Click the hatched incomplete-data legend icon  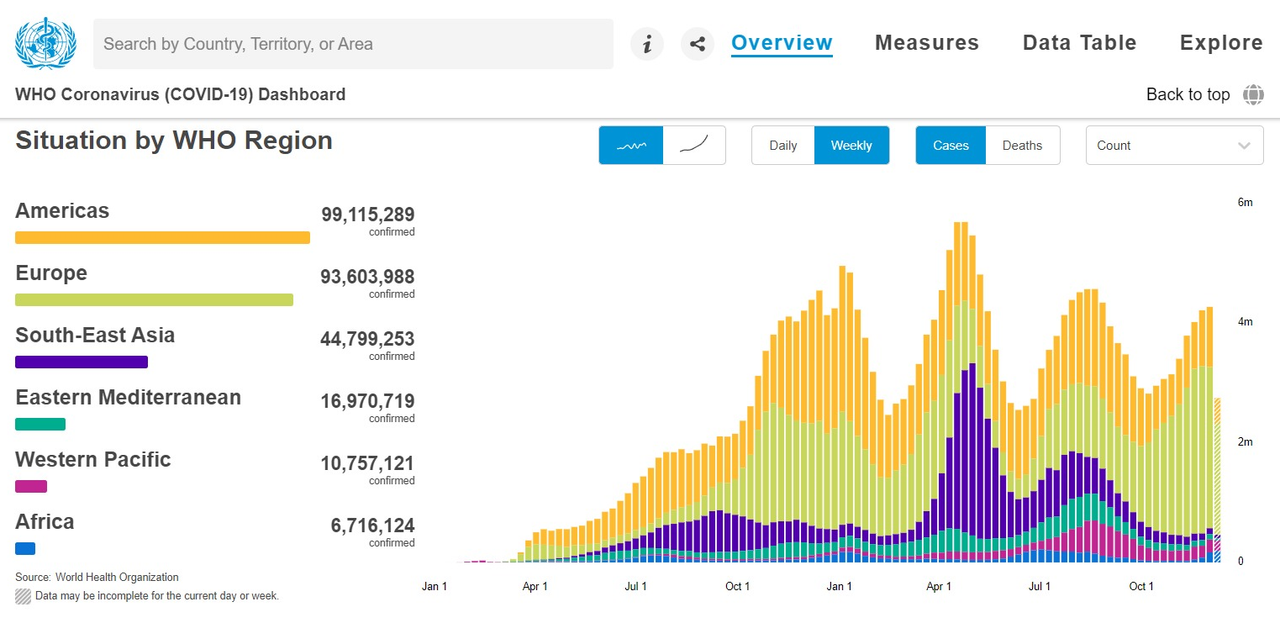click(23, 595)
